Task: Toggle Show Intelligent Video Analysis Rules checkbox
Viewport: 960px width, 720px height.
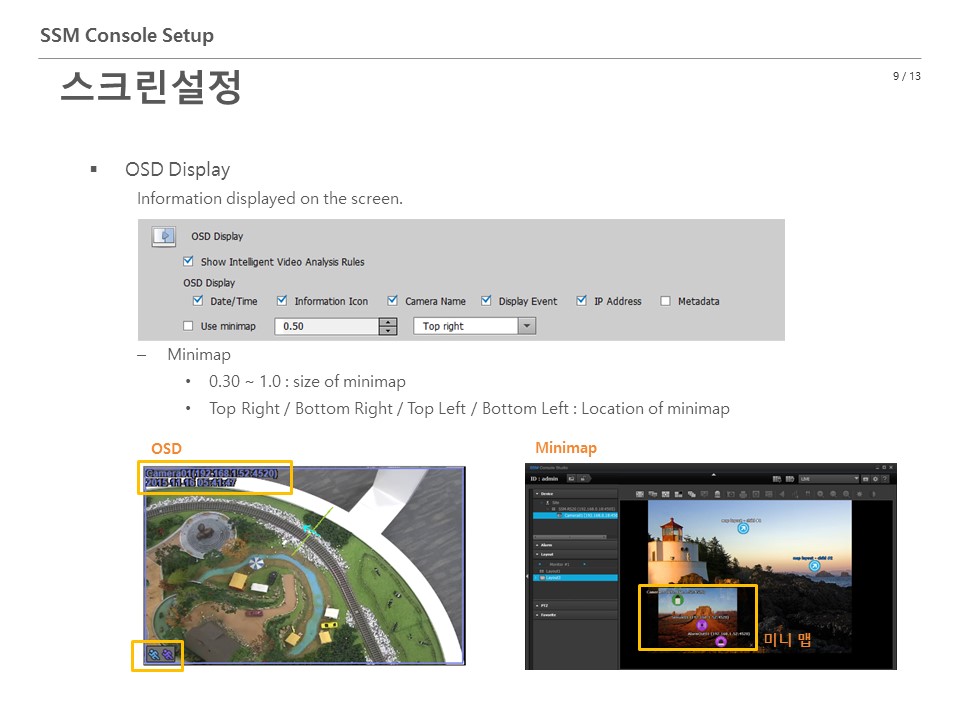Action: 189,261
